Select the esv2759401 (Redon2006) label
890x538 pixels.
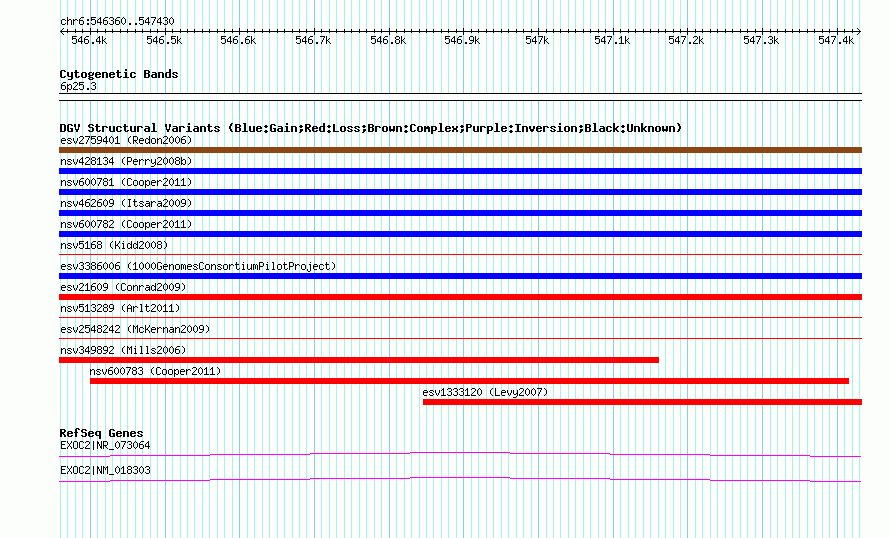tap(126, 140)
